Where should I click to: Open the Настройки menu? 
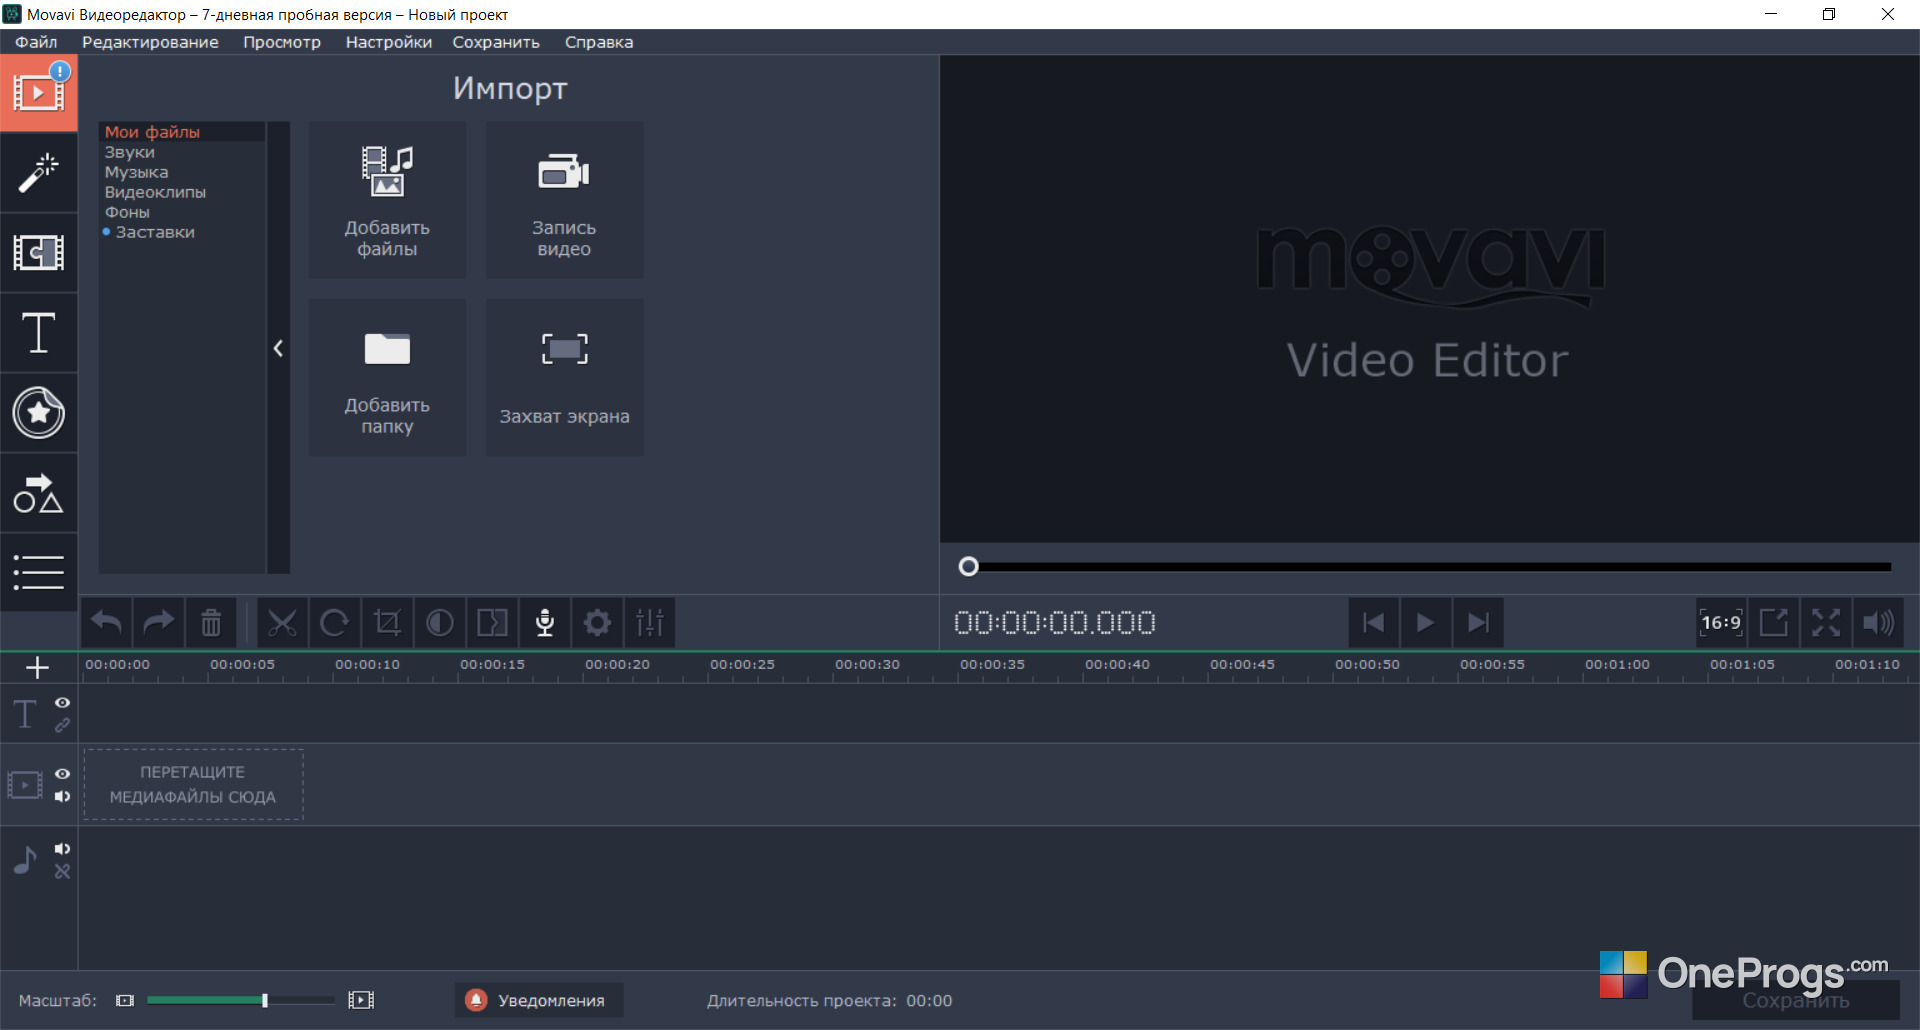[x=389, y=42]
